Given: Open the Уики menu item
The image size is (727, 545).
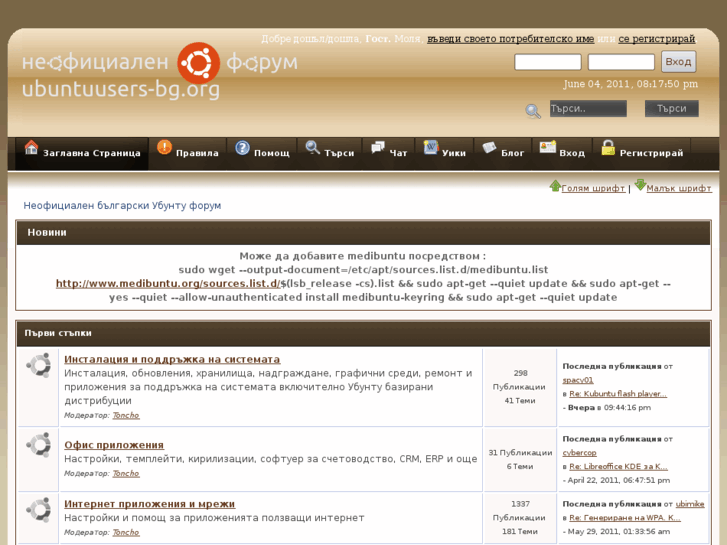Looking at the screenshot, I should tap(445, 153).
